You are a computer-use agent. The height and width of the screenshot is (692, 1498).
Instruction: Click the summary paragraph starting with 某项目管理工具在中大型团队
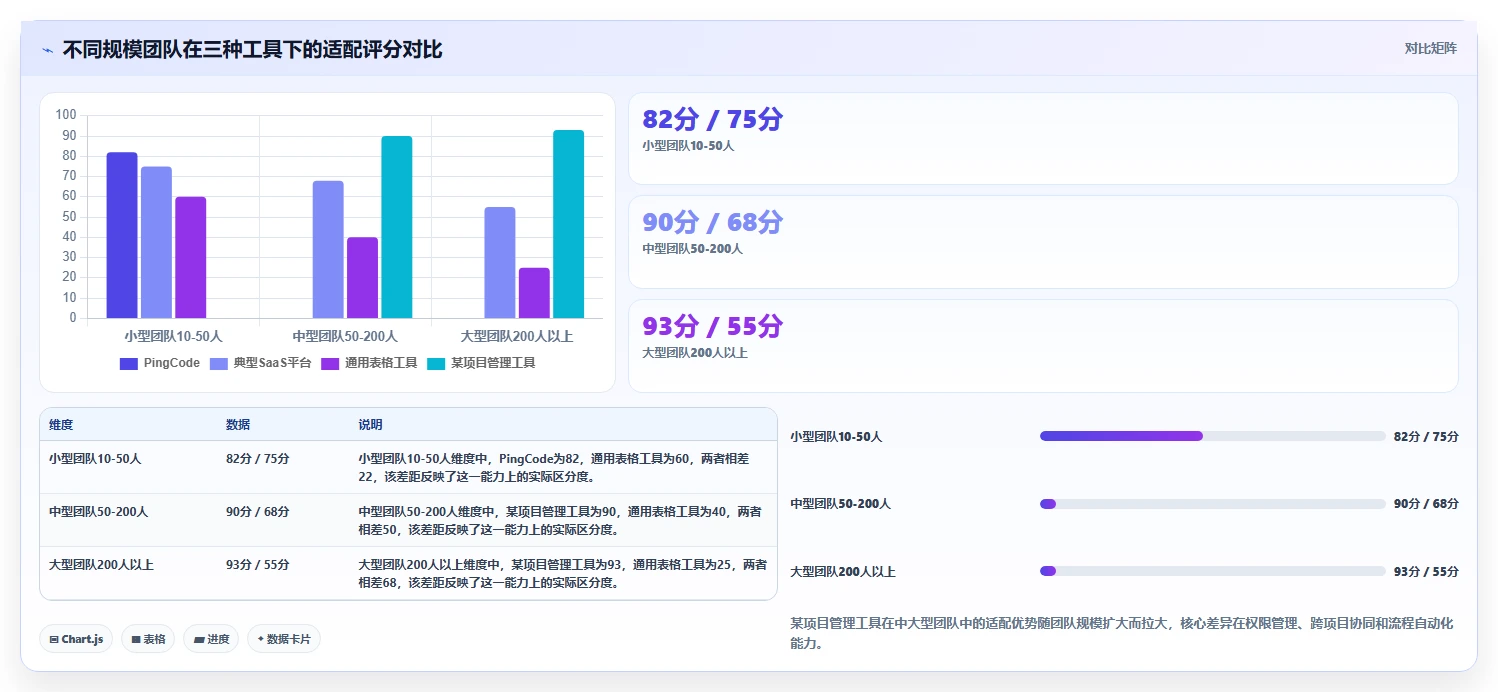(x=1122, y=634)
